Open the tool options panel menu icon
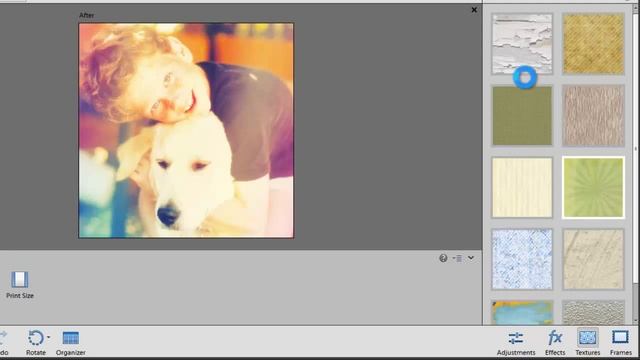This screenshot has height=360, width=640. pyautogui.click(x=458, y=258)
